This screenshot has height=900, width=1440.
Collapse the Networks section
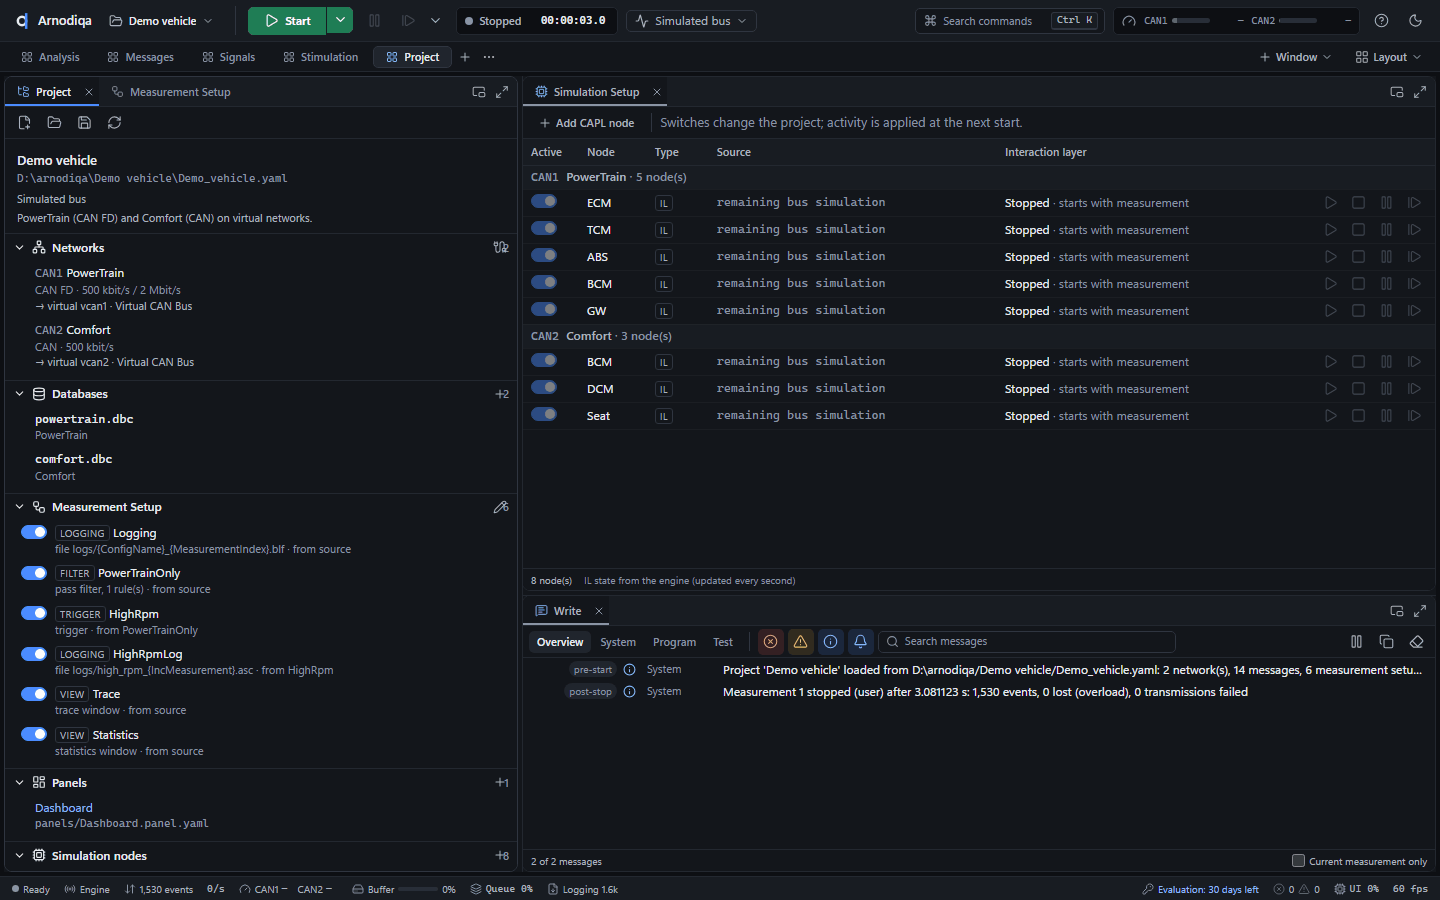[20, 248]
